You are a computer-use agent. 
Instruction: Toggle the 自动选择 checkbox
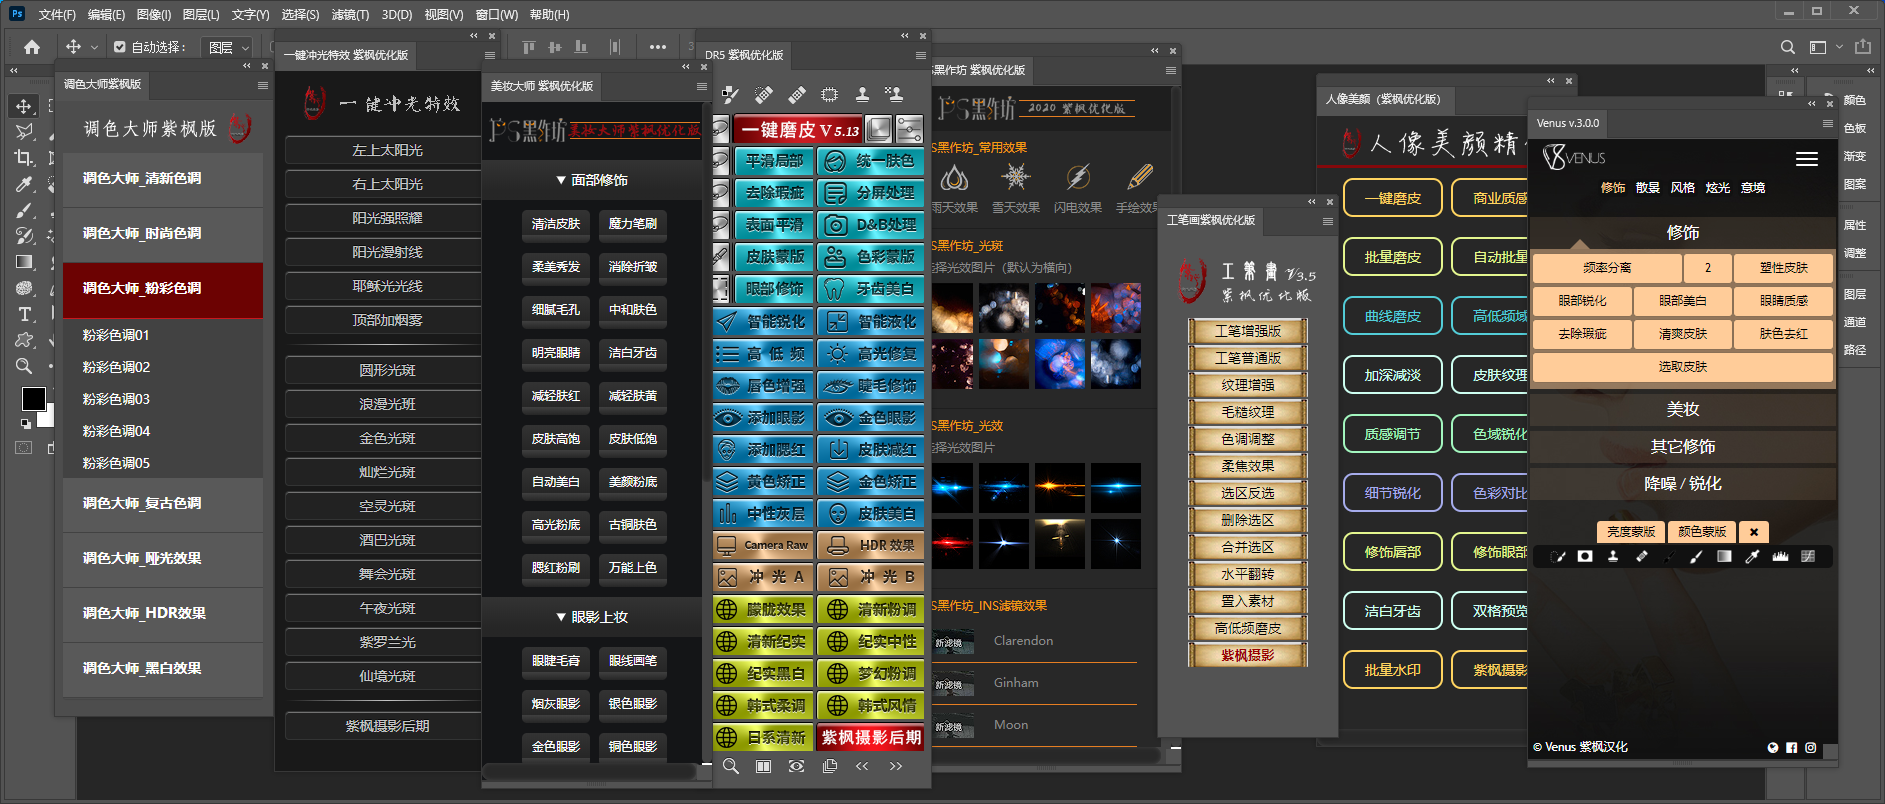click(x=120, y=47)
